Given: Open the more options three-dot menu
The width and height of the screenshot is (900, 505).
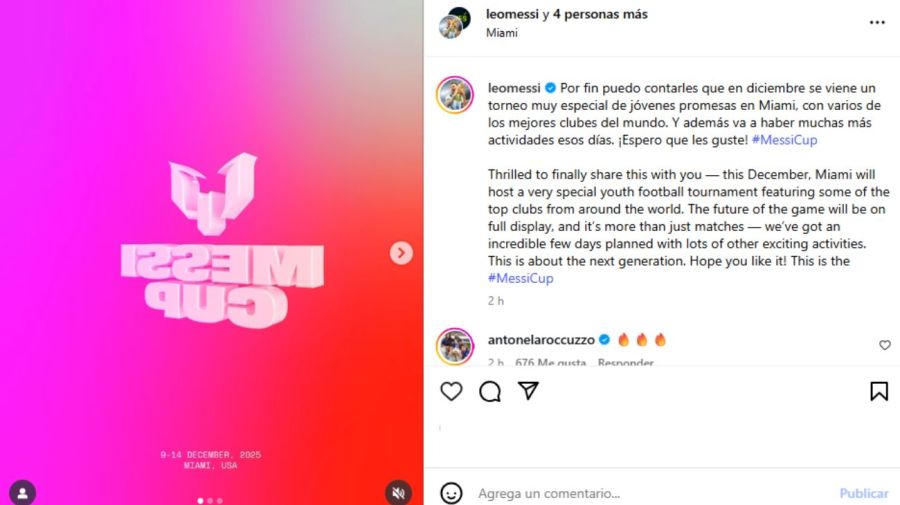Looking at the screenshot, I should 877,22.
